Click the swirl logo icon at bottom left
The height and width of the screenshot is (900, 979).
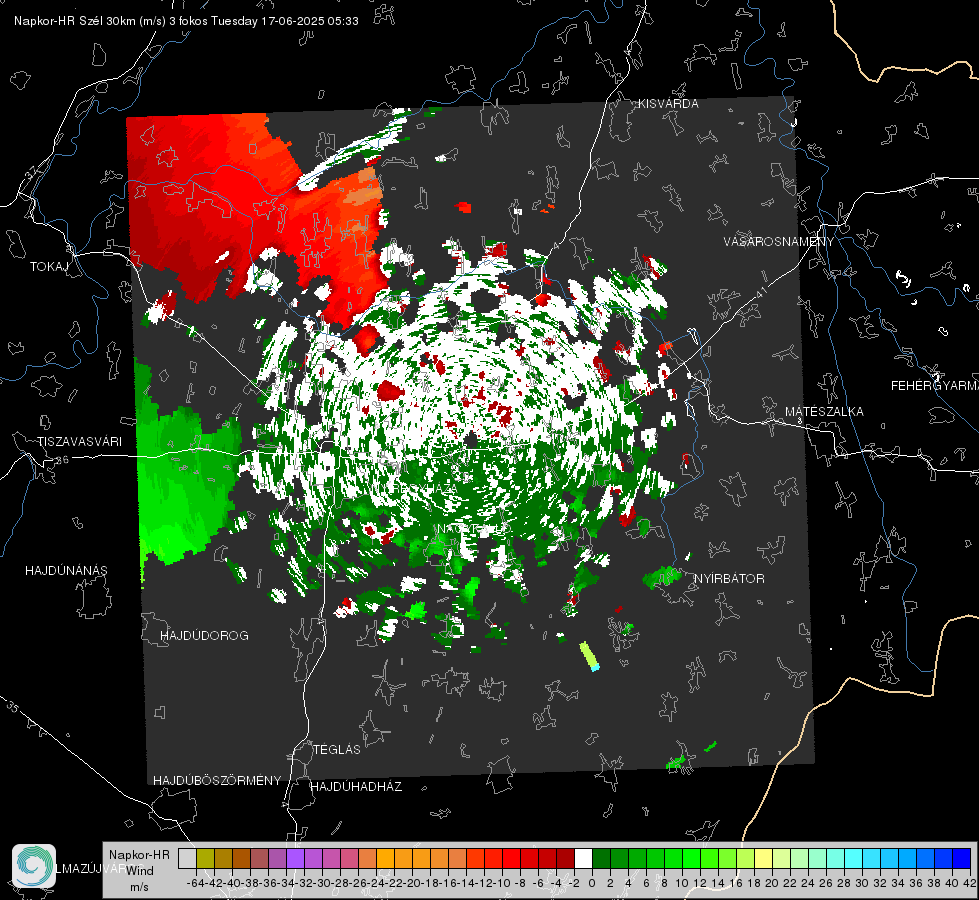(x=34, y=866)
